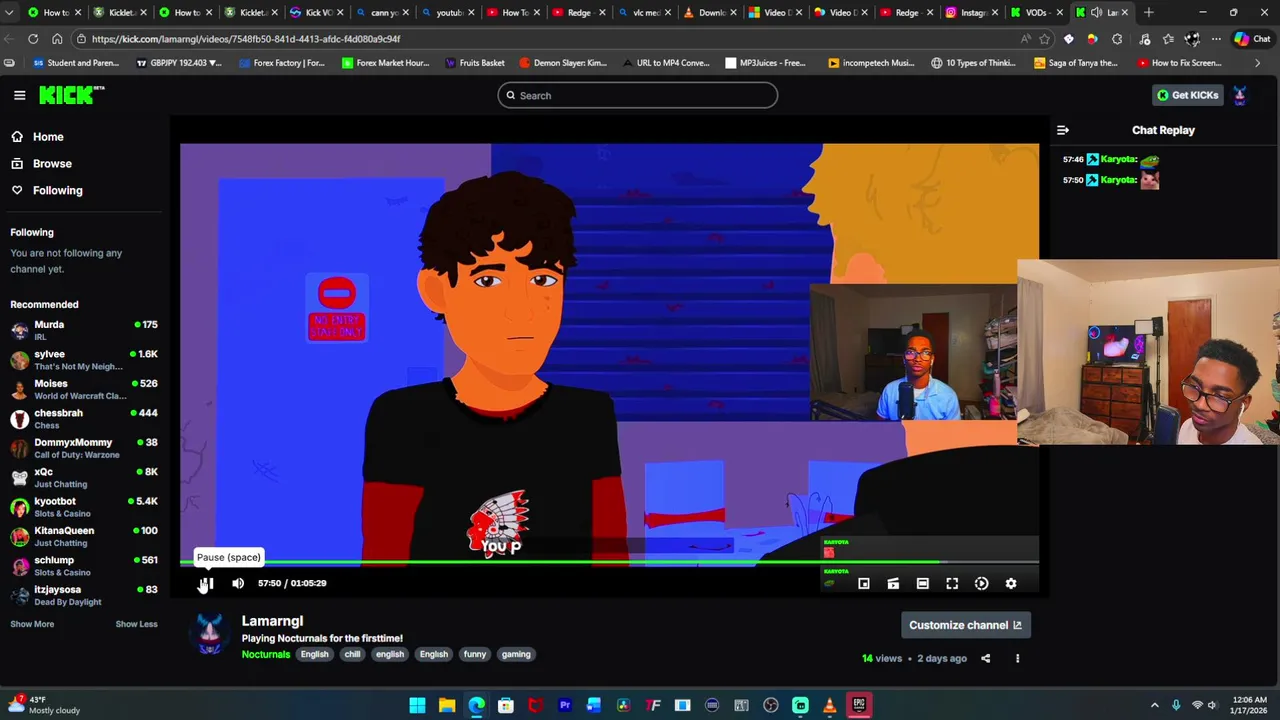Open Fruits Basket bookmark
1280x720 pixels.
(x=474, y=62)
